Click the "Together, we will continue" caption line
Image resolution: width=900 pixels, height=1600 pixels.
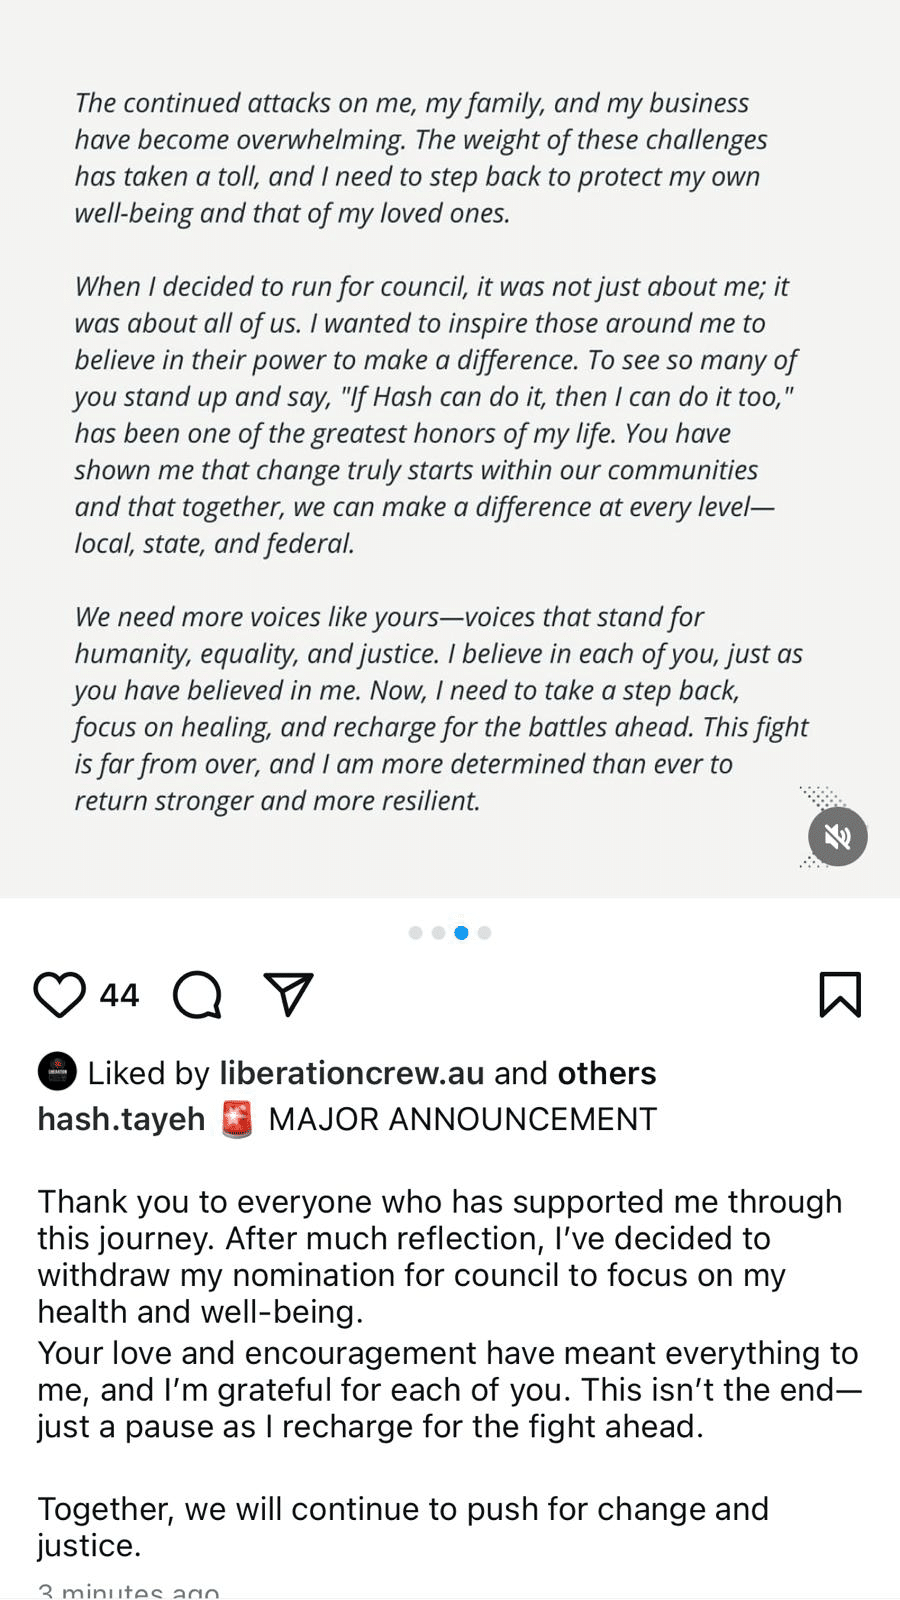403,1526
